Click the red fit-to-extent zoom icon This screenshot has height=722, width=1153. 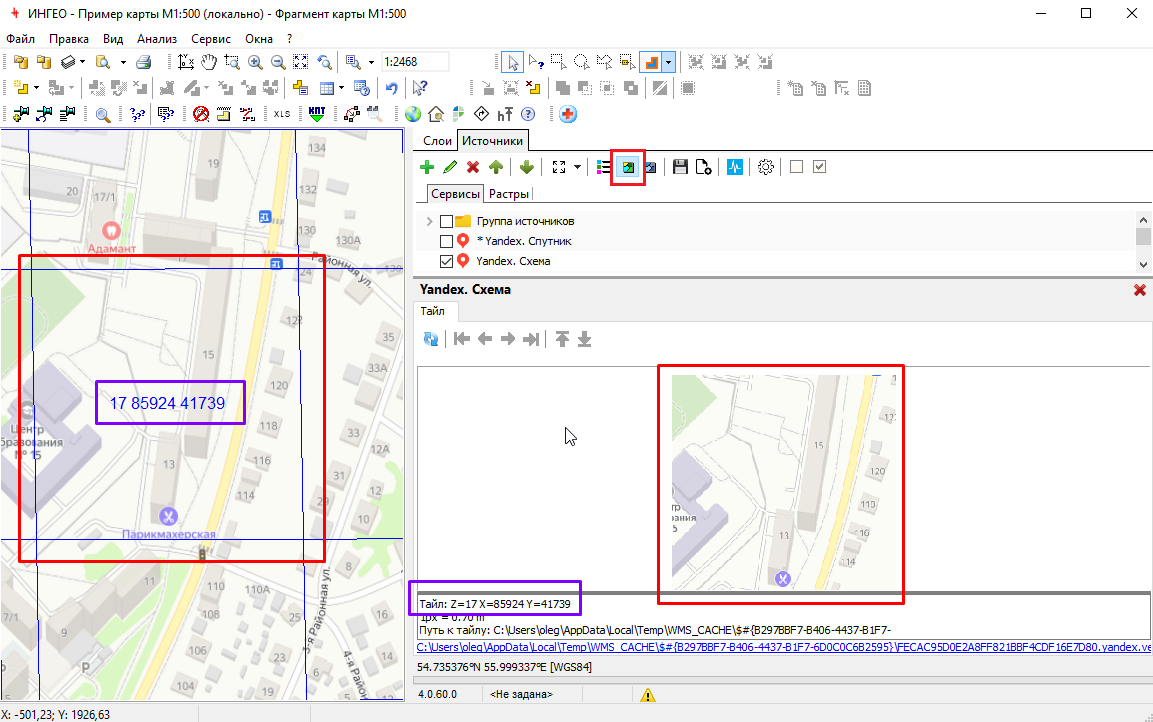point(301,62)
